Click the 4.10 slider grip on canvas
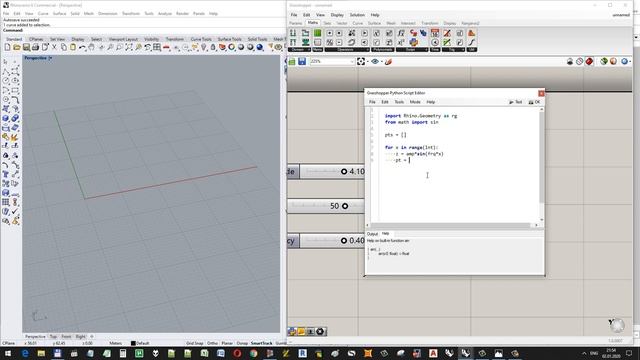 [x=344, y=171]
